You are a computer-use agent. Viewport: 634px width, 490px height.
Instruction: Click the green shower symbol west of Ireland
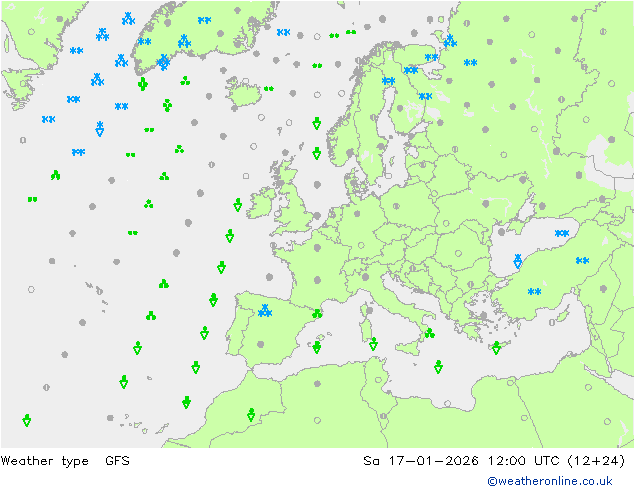pyautogui.click(x=238, y=205)
